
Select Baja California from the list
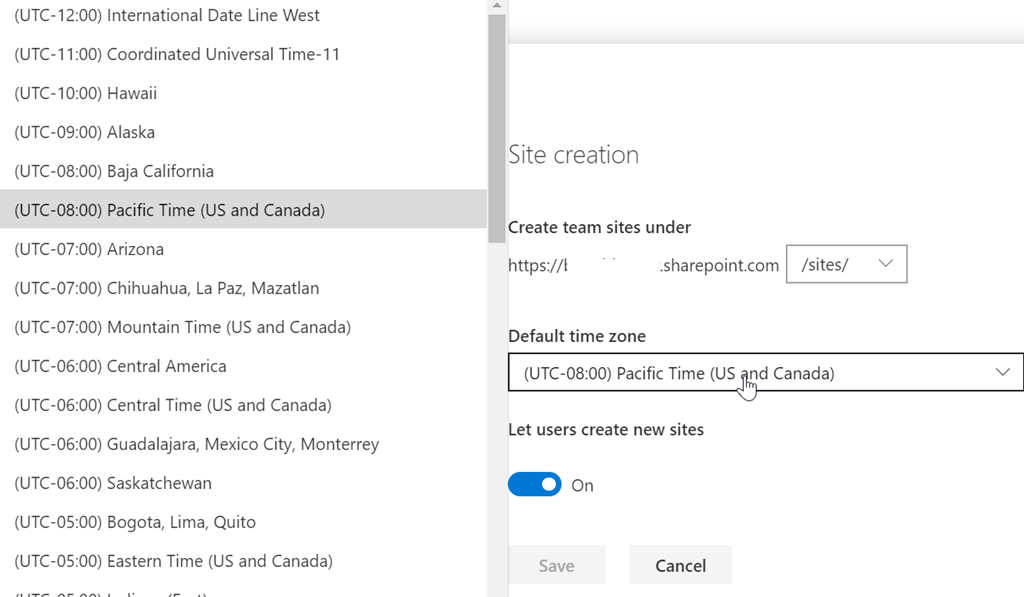click(x=114, y=171)
